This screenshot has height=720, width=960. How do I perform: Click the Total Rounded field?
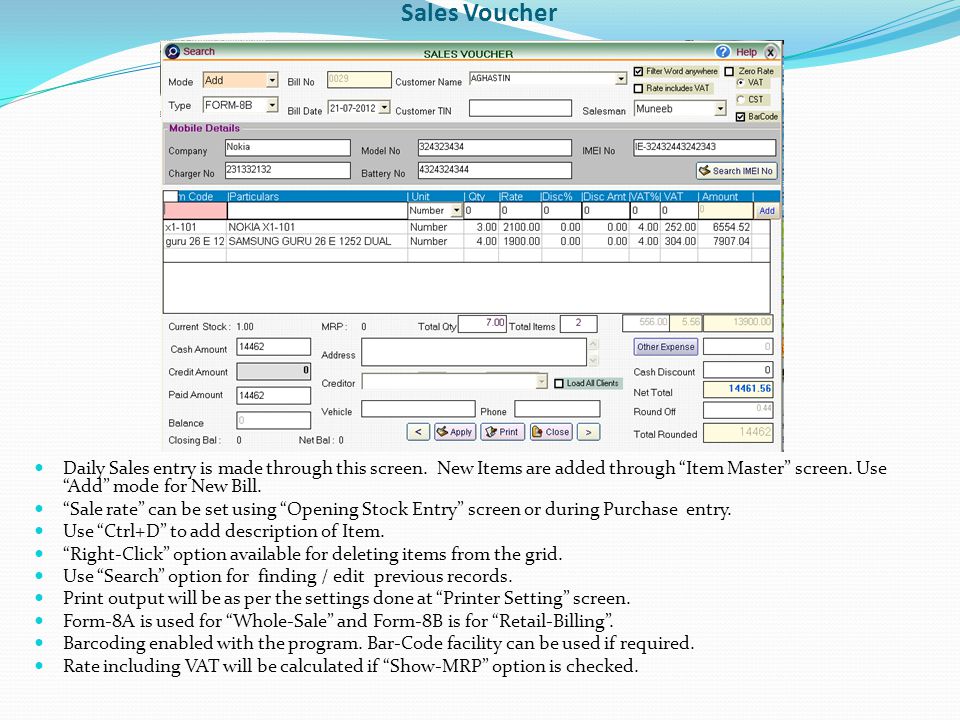738,433
